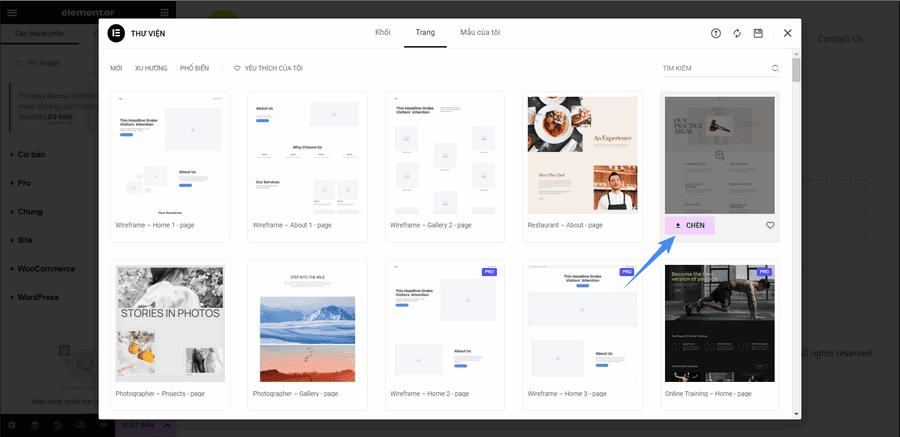Filter templates by Xu hướng
The height and width of the screenshot is (437, 900).
151,68
